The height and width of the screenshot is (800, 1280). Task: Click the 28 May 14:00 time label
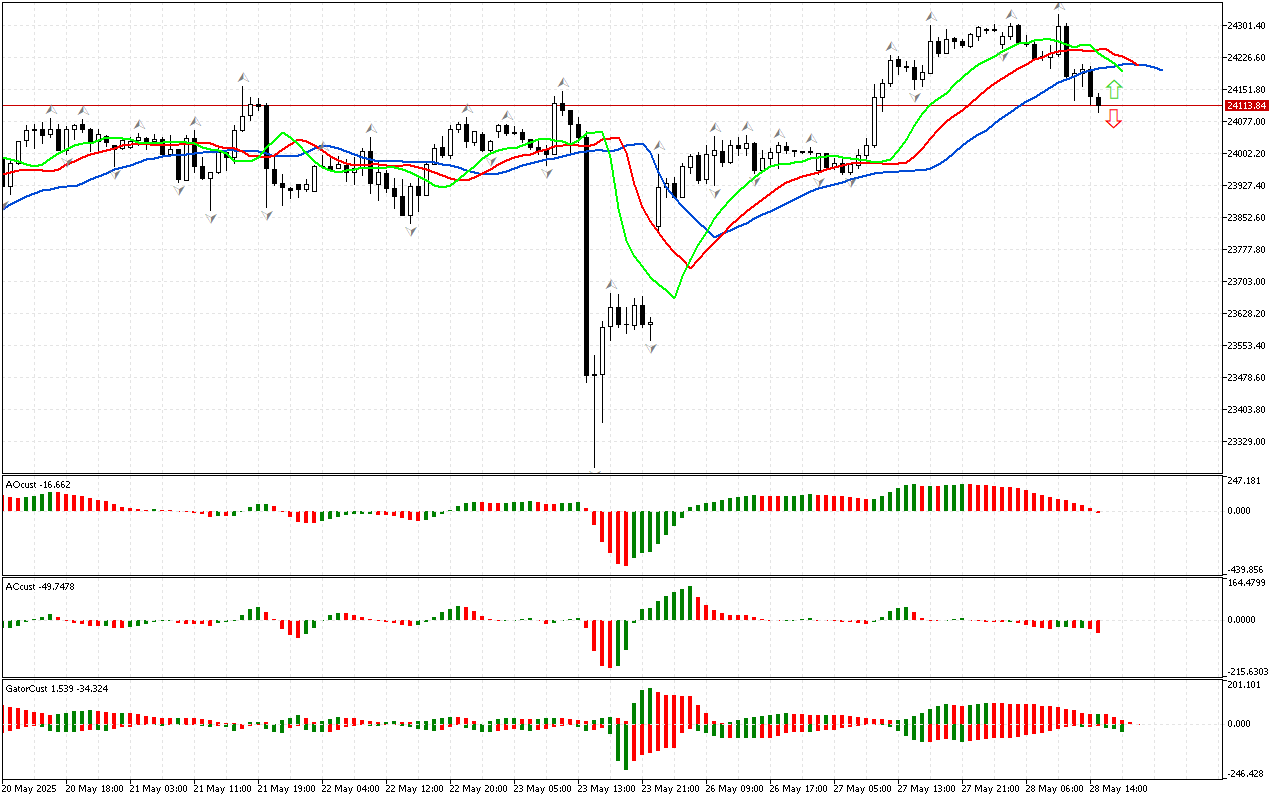click(x=1121, y=788)
